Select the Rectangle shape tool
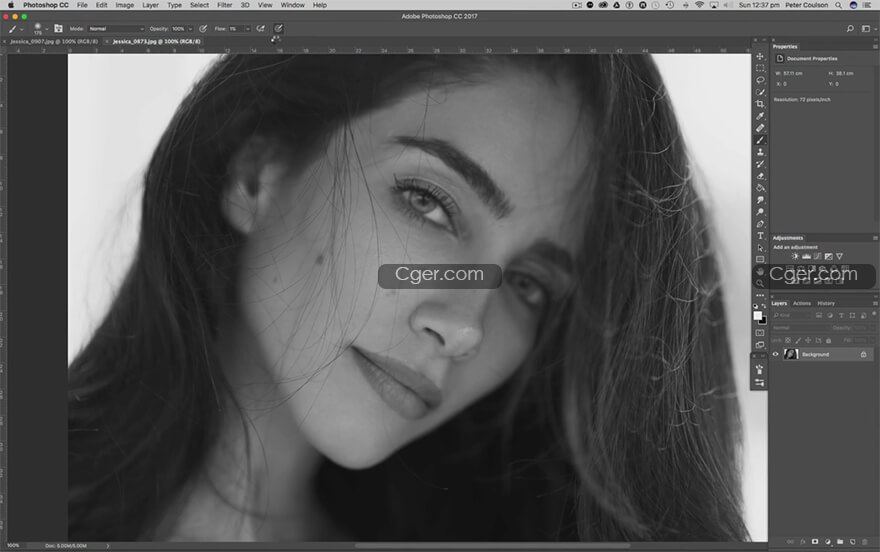Image resolution: width=880 pixels, height=552 pixels. coord(760,260)
